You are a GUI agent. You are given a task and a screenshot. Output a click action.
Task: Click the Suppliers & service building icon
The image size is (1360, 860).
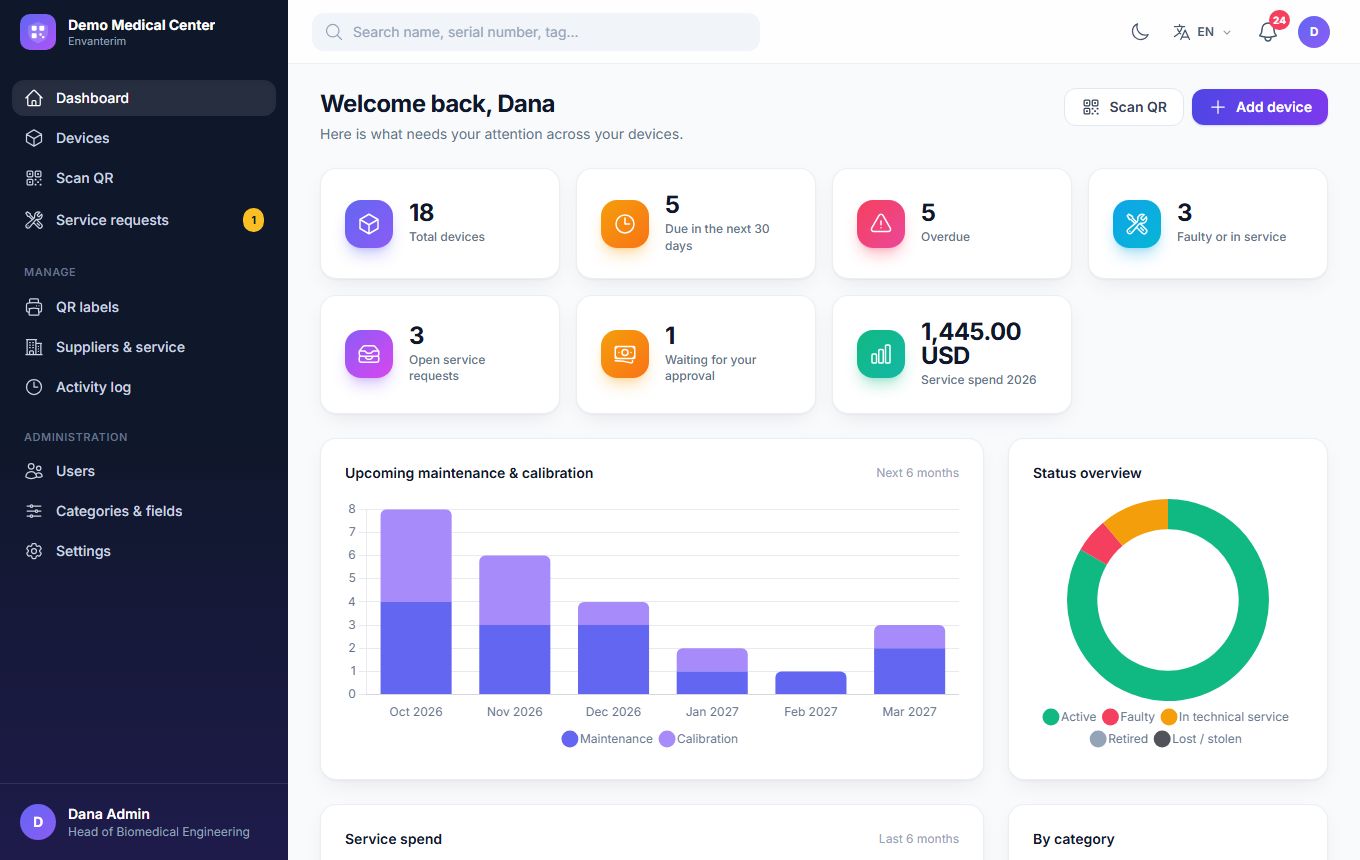[34, 347]
